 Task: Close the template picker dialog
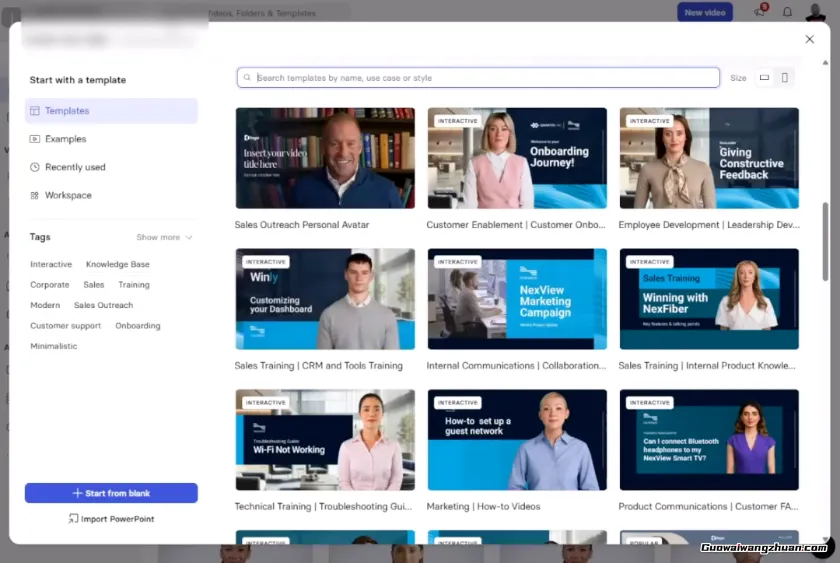pos(809,39)
